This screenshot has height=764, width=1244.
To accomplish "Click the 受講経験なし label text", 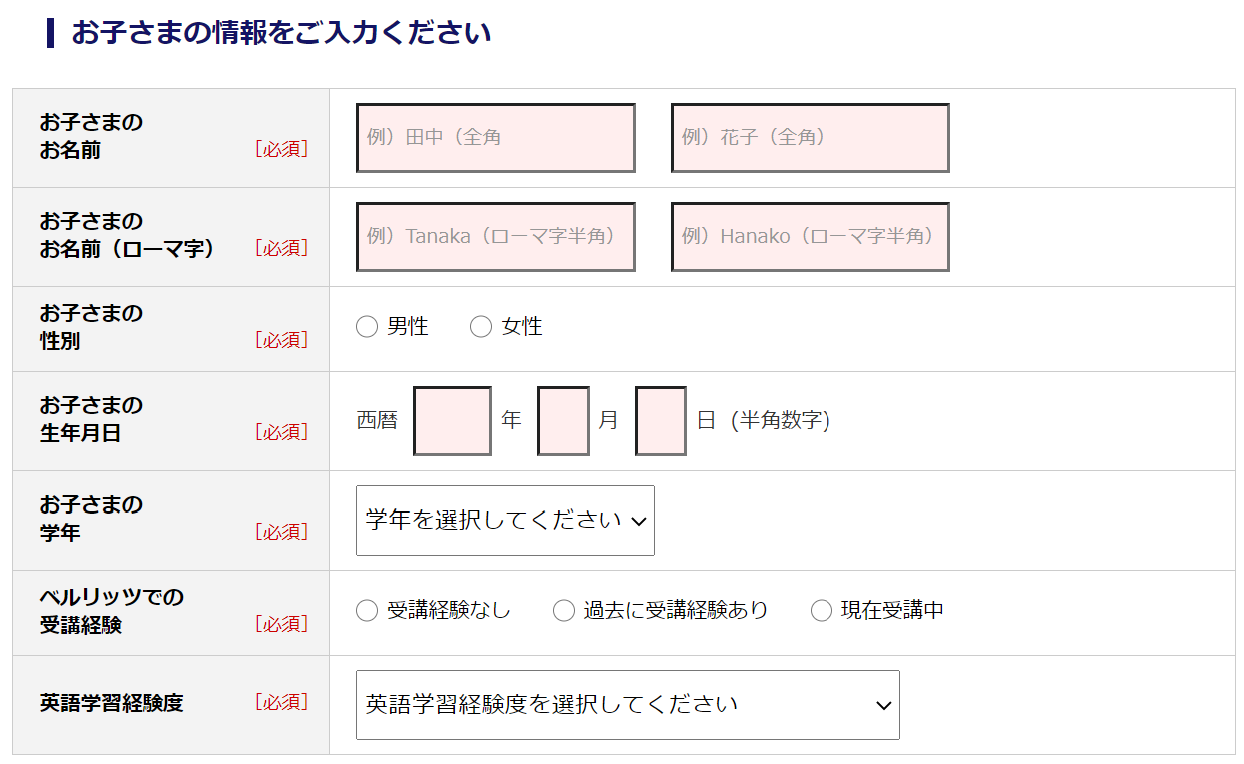I will point(449,611).
